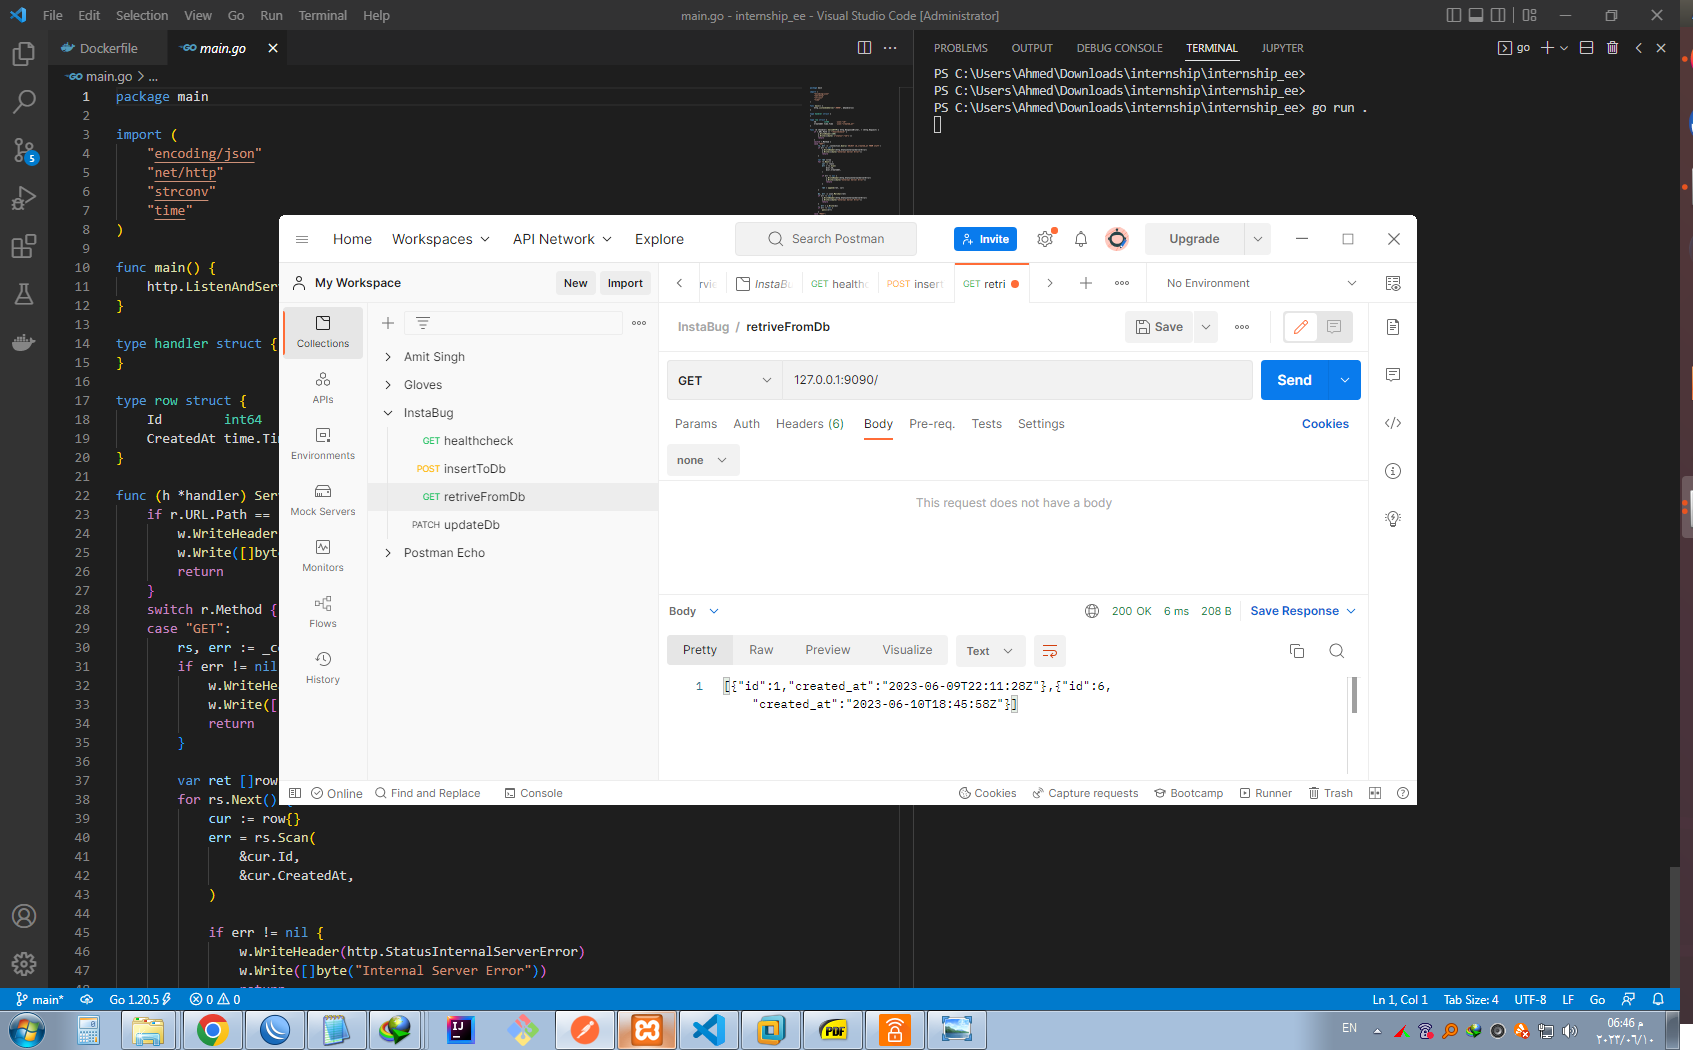This screenshot has height=1050, width=1693.
Task: Open Postman APIs sidebar
Action: pos(323,387)
